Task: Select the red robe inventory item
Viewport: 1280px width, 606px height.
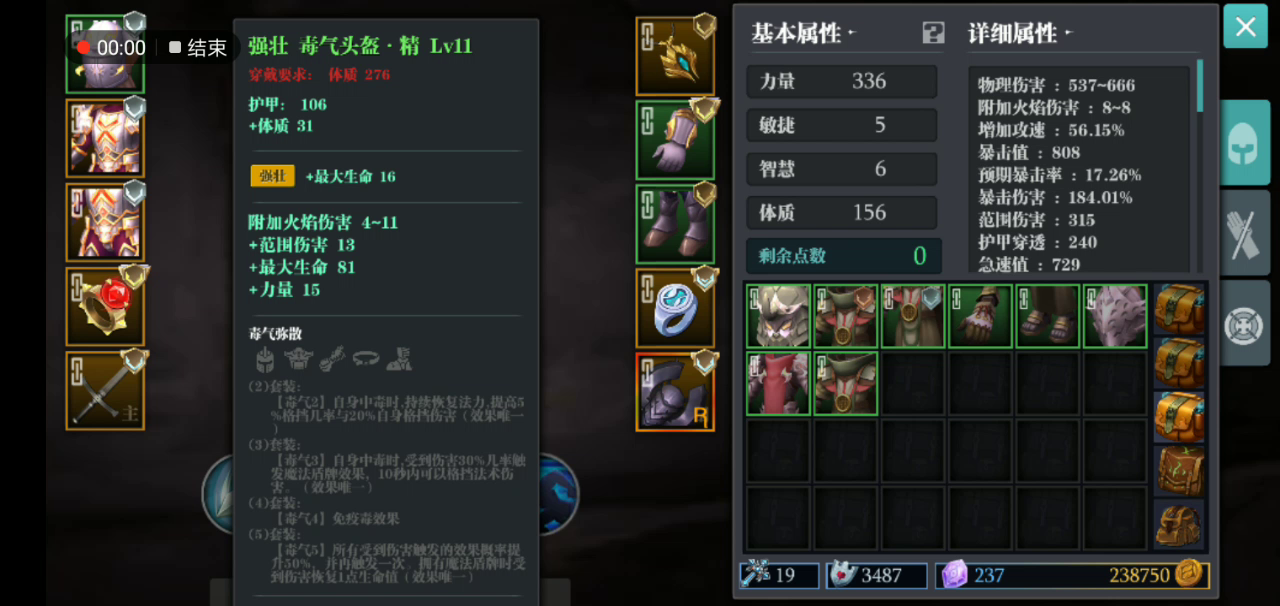Action: tap(778, 383)
